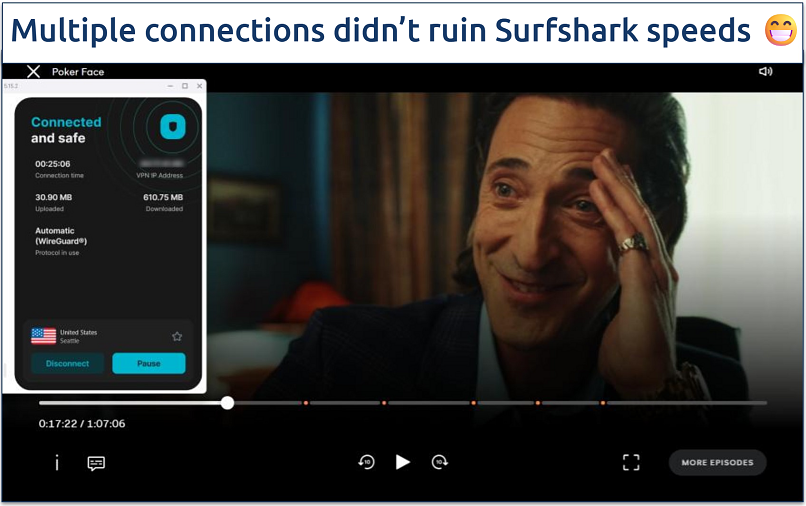Open More Episodes list
806x506 pixels.
(x=717, y=462)
